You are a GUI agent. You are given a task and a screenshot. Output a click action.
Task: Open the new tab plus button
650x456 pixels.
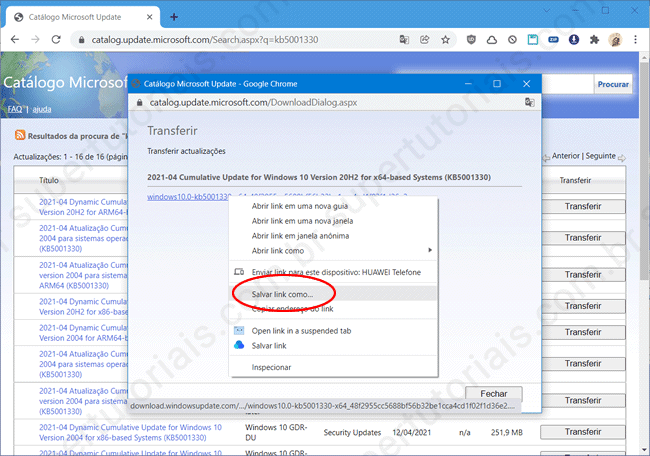pos(173,16)
